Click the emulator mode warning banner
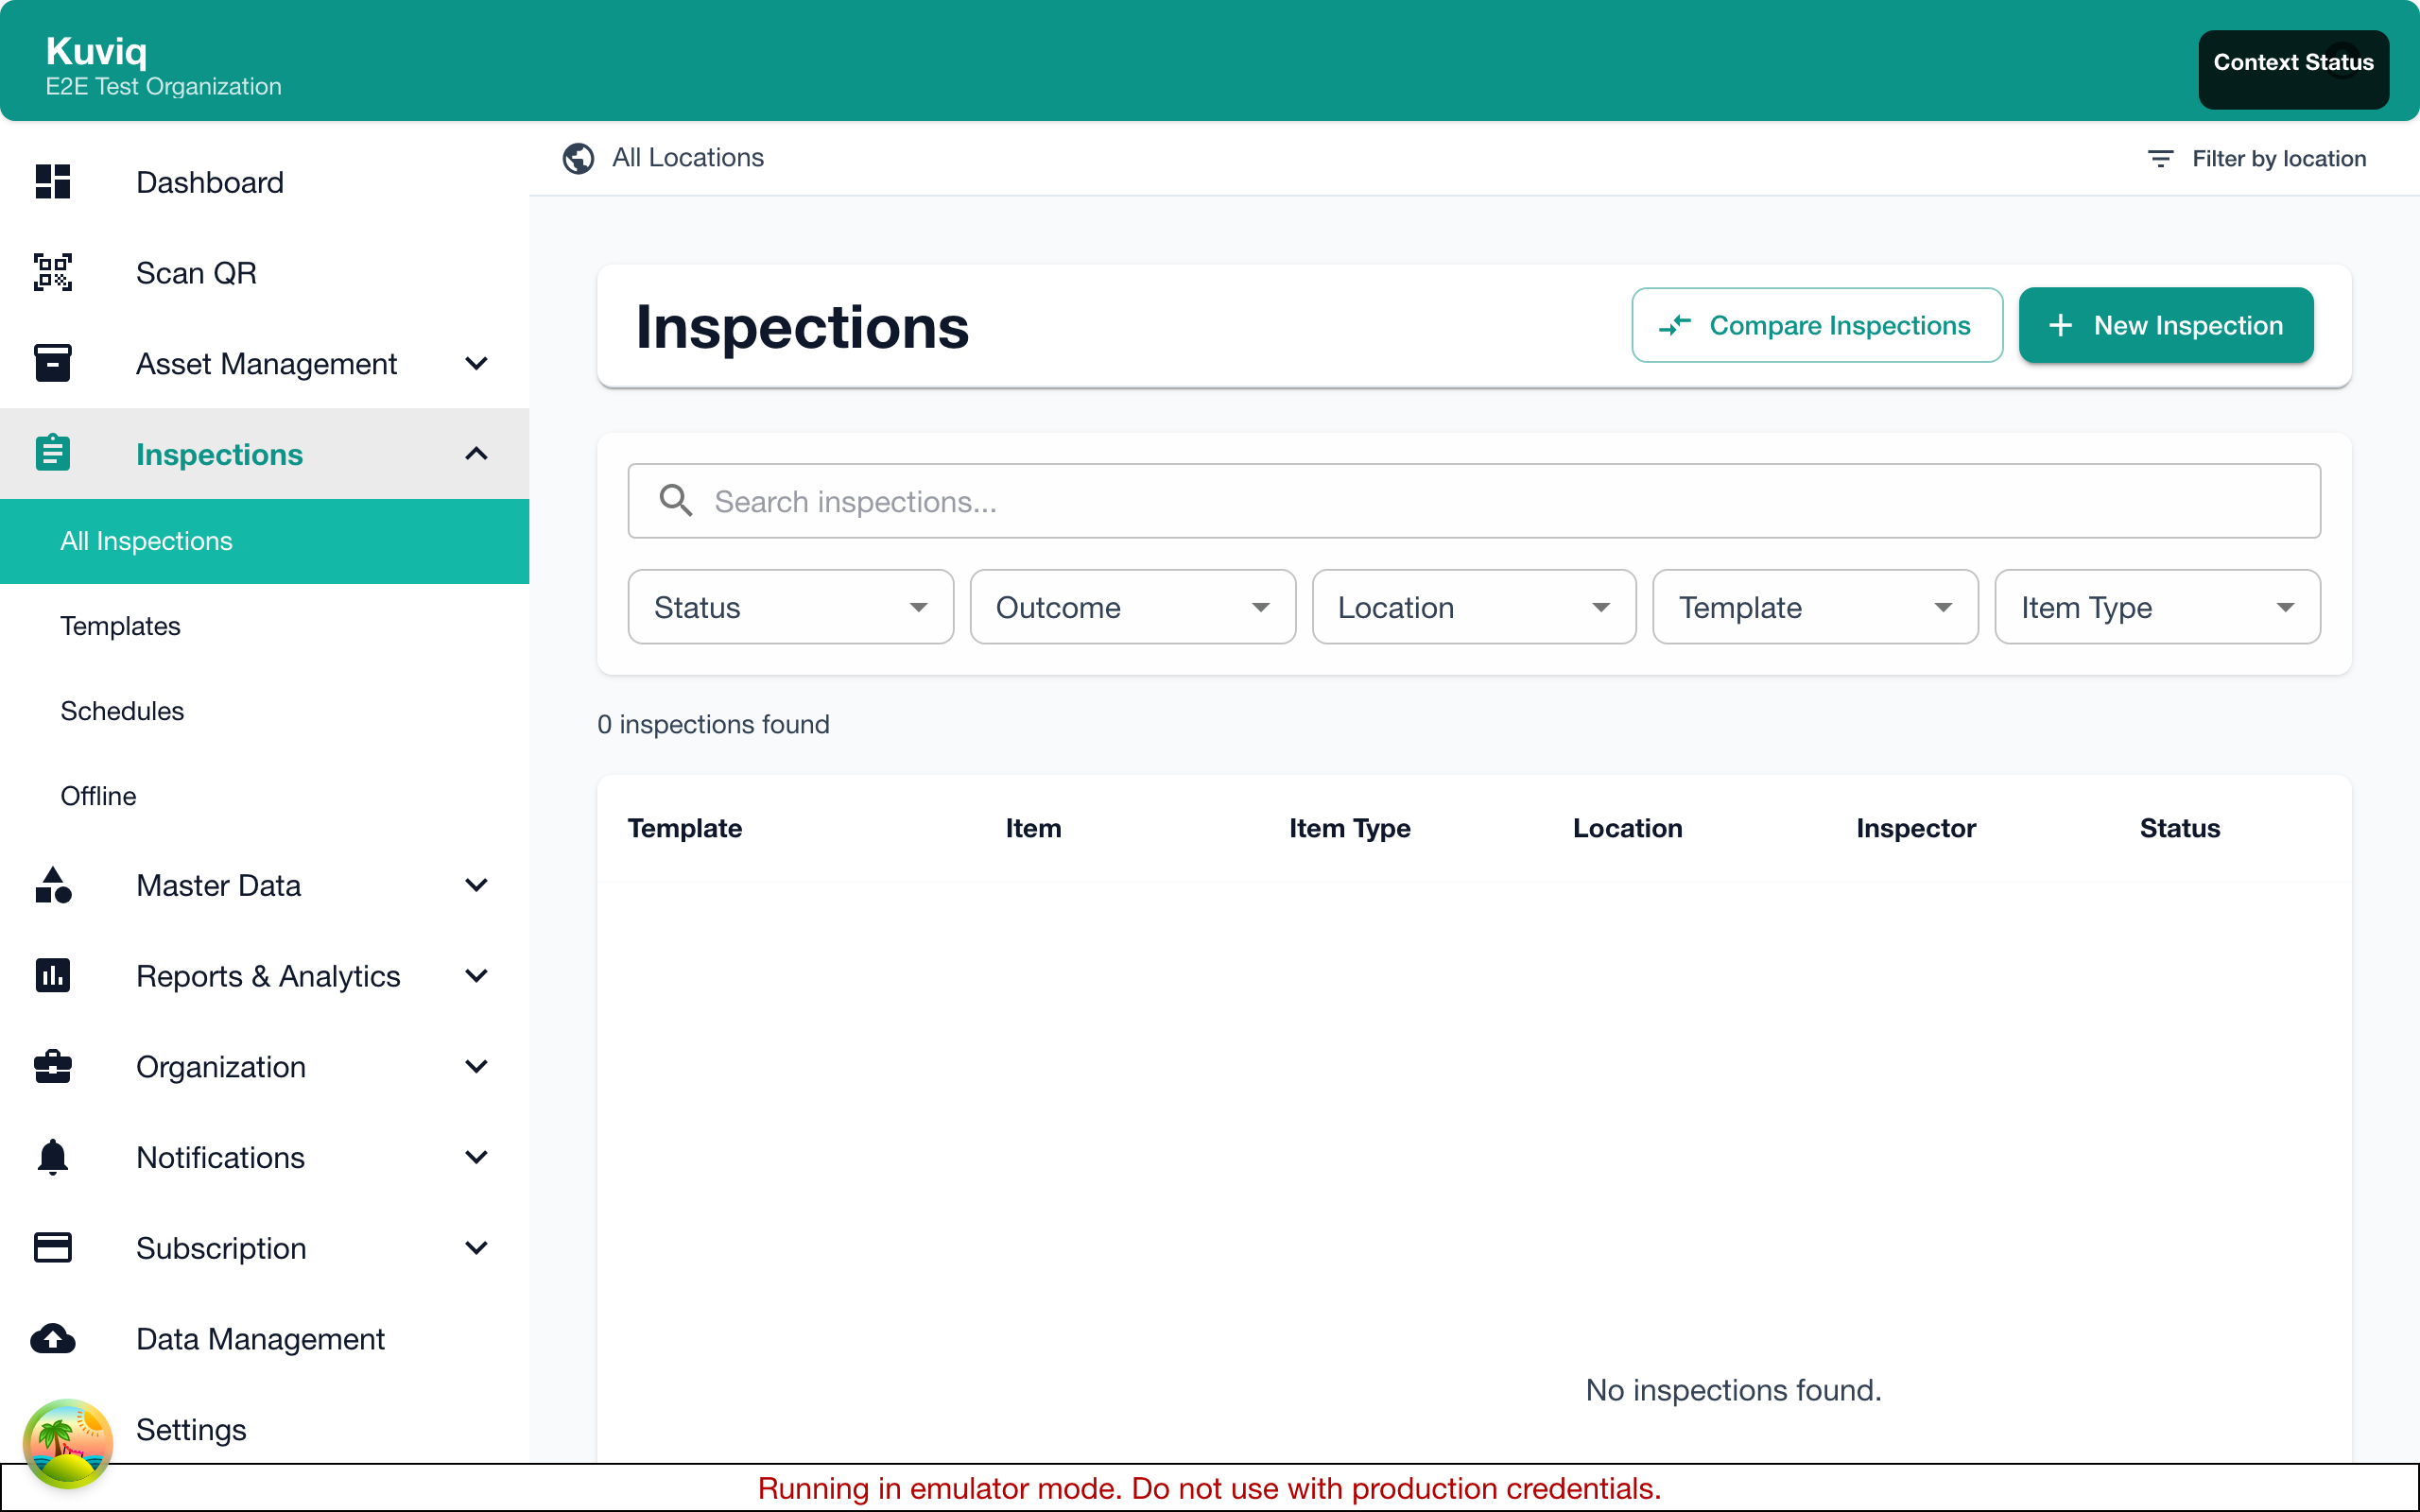The image size is (2420, 1512). (x=1210, y=1488)
